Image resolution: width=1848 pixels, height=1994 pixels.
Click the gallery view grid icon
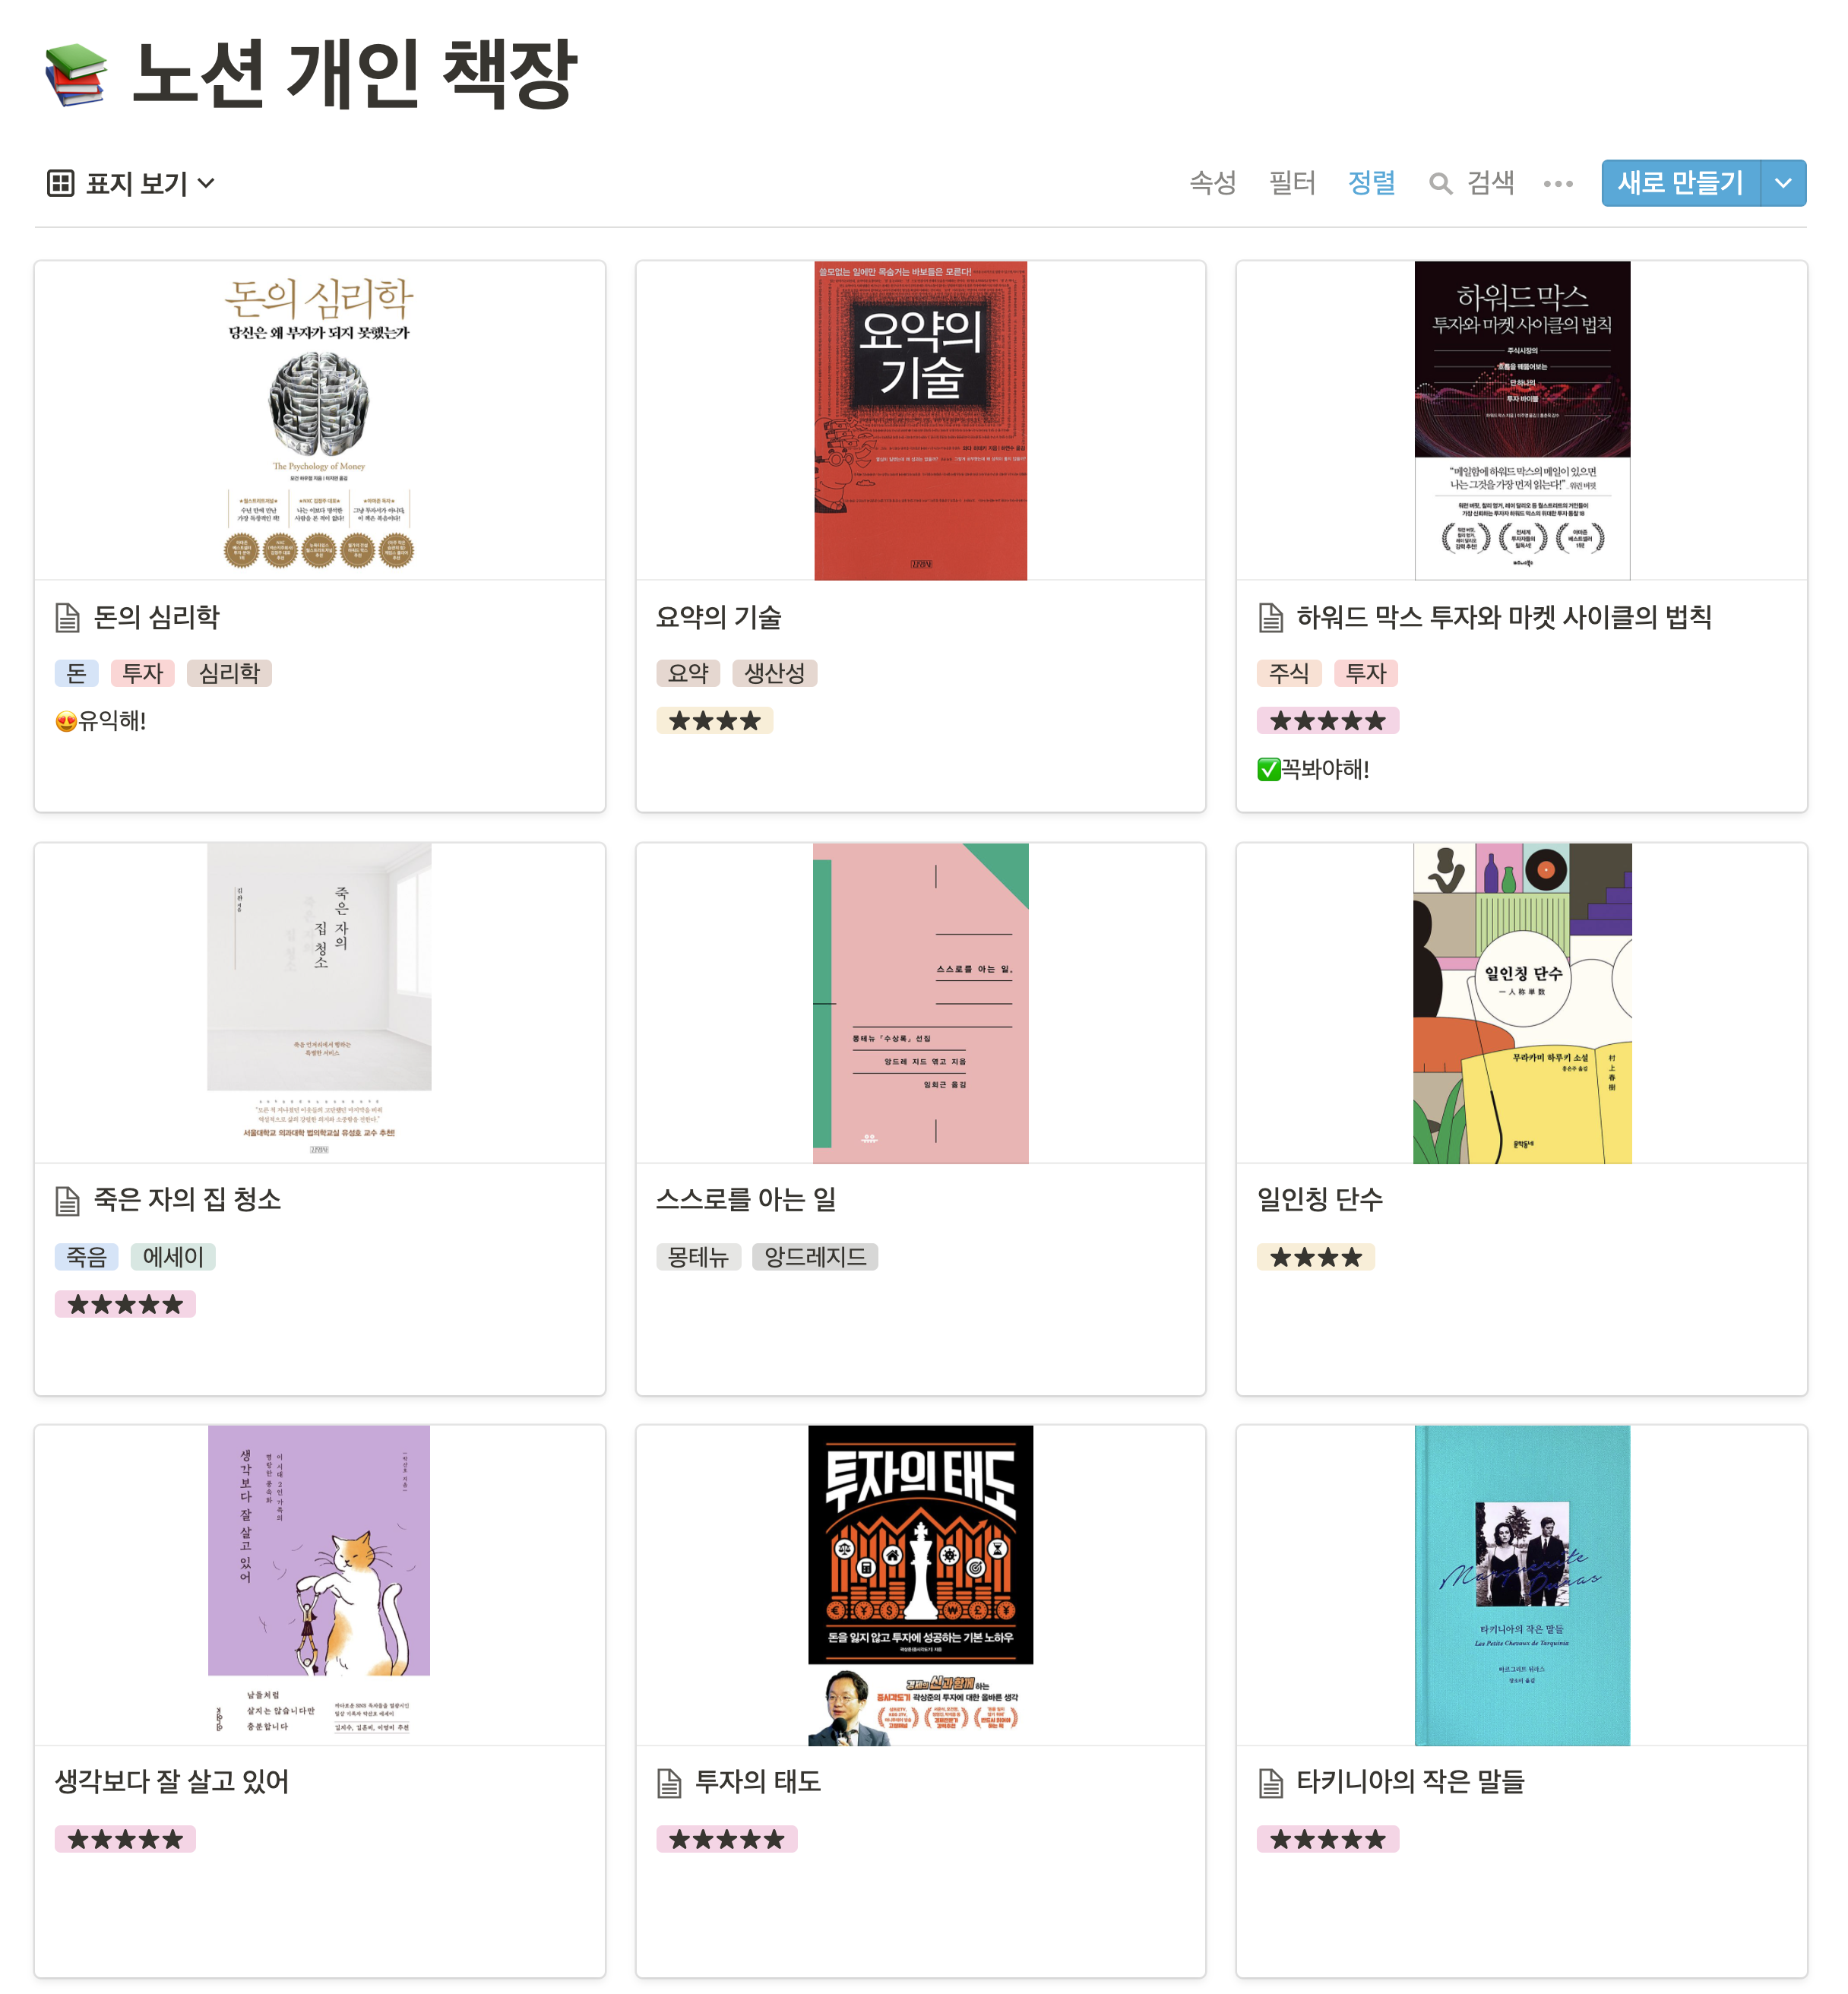(x=61, y=183)
